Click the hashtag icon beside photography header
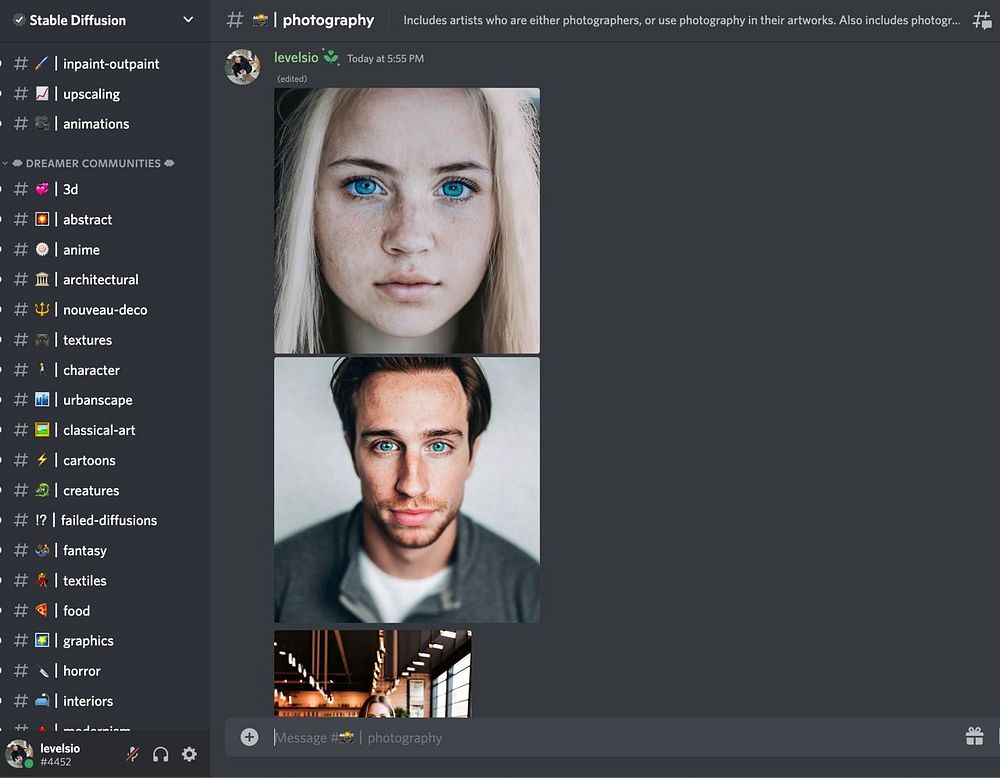Screen dimensions: 1000x778 pos(235,20)
